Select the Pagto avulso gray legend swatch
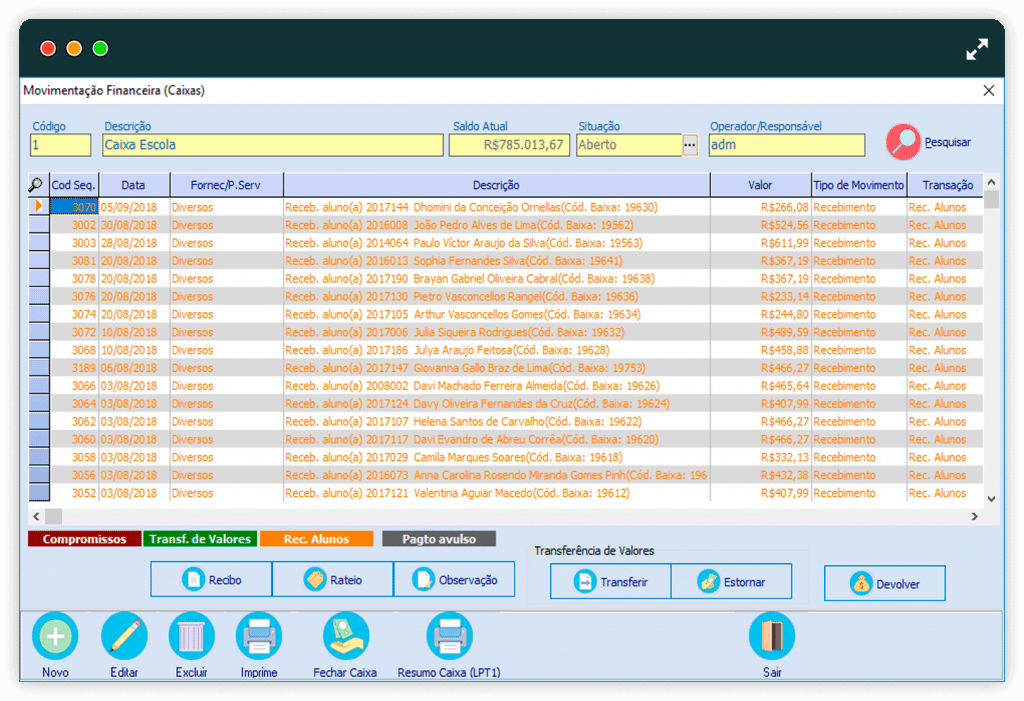Image resolution: width=1024 pixels, height=701 pixels. click(x=439, y=539)
